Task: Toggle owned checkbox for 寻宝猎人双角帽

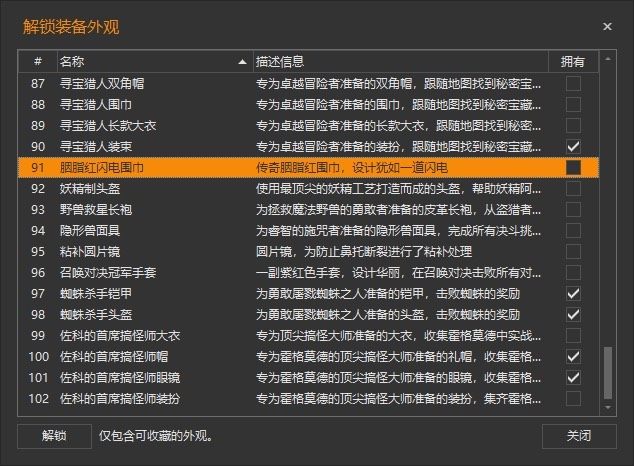Action: coord(573,84)
